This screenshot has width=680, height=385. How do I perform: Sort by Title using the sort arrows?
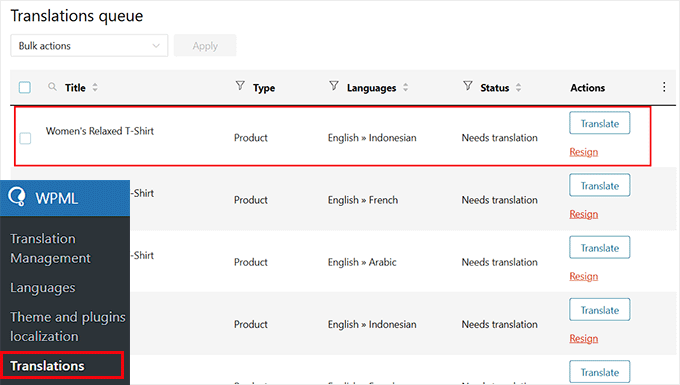95,87
